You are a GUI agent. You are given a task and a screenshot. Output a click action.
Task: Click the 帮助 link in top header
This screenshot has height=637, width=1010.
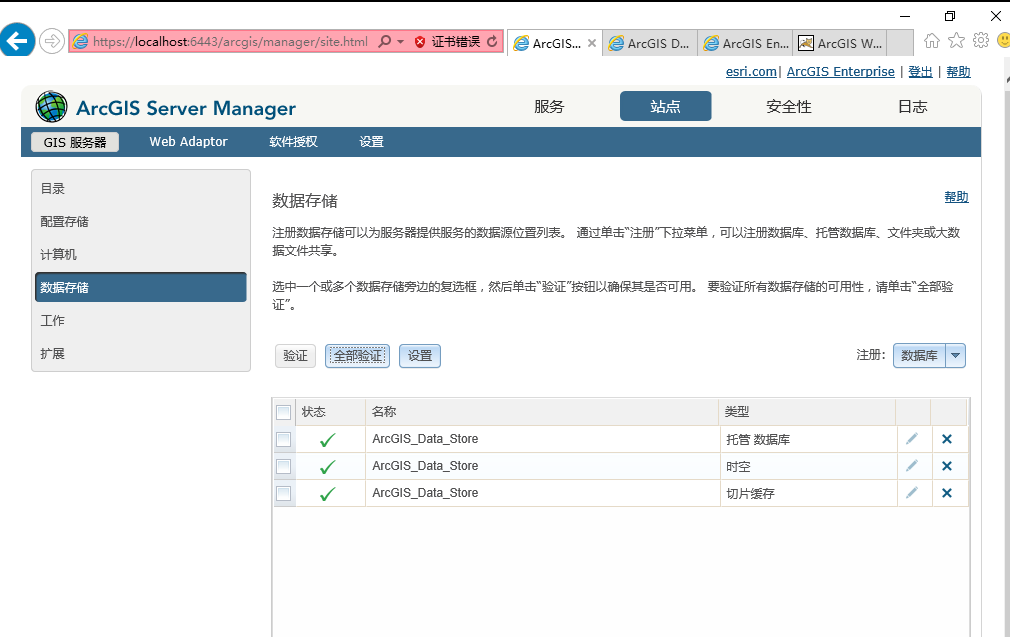[958, 71]
